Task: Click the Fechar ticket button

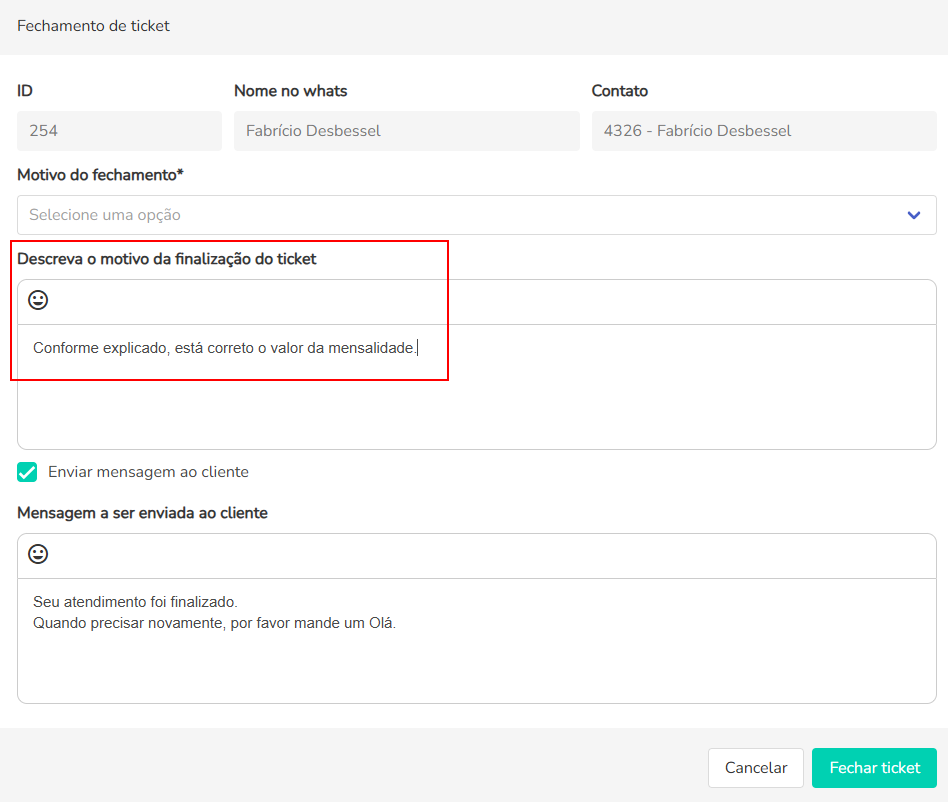Action: pyautogui.click(x=874, y=768)
